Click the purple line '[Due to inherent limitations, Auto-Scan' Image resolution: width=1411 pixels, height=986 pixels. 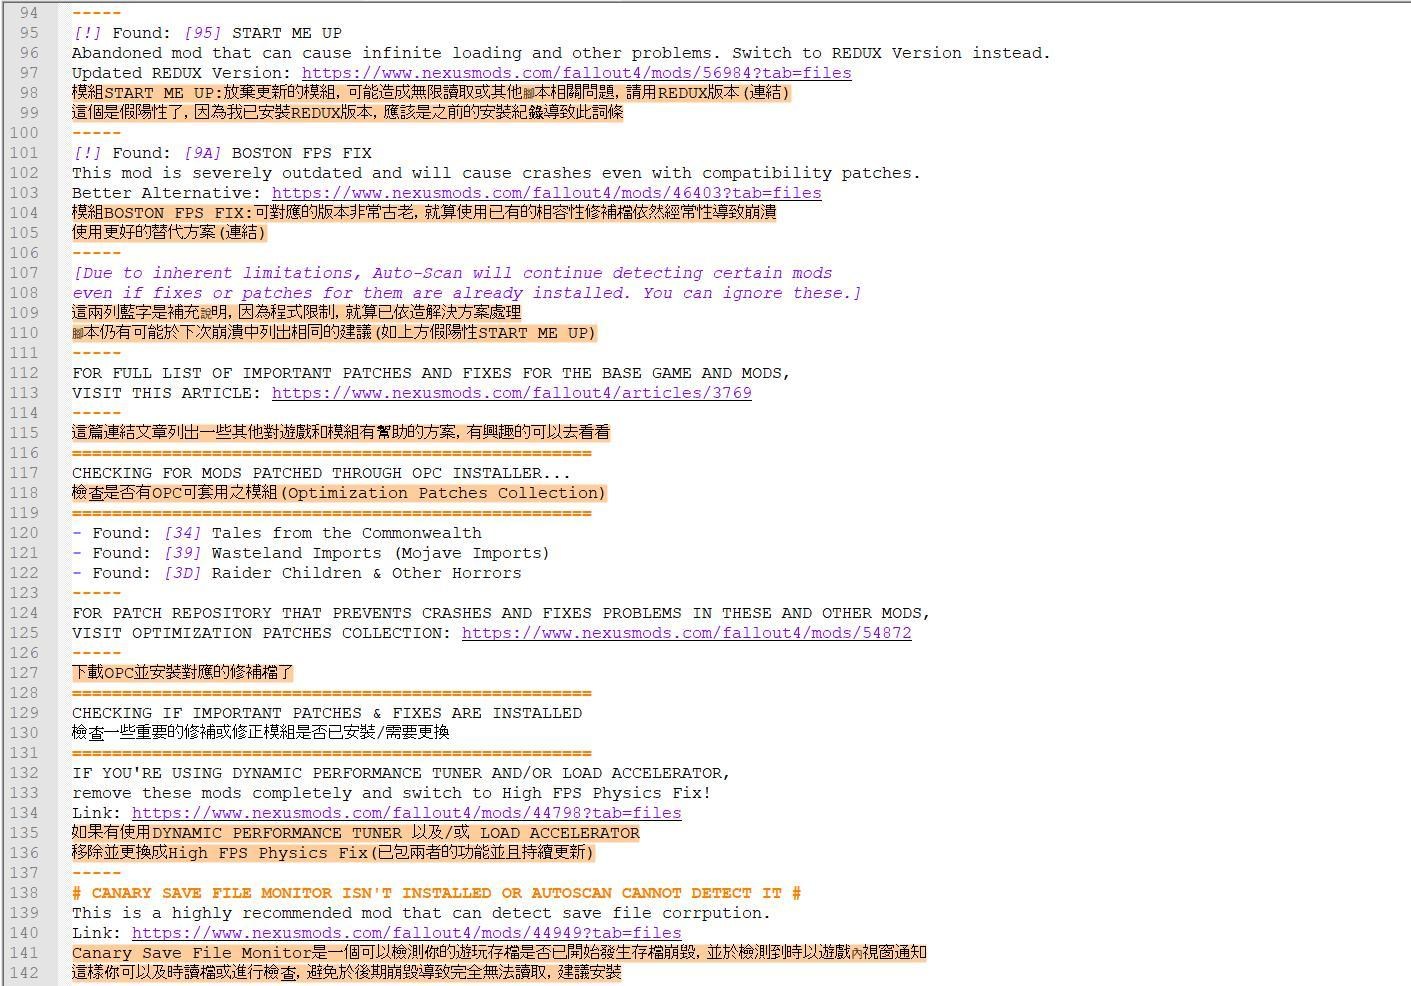tap(452, 273)
